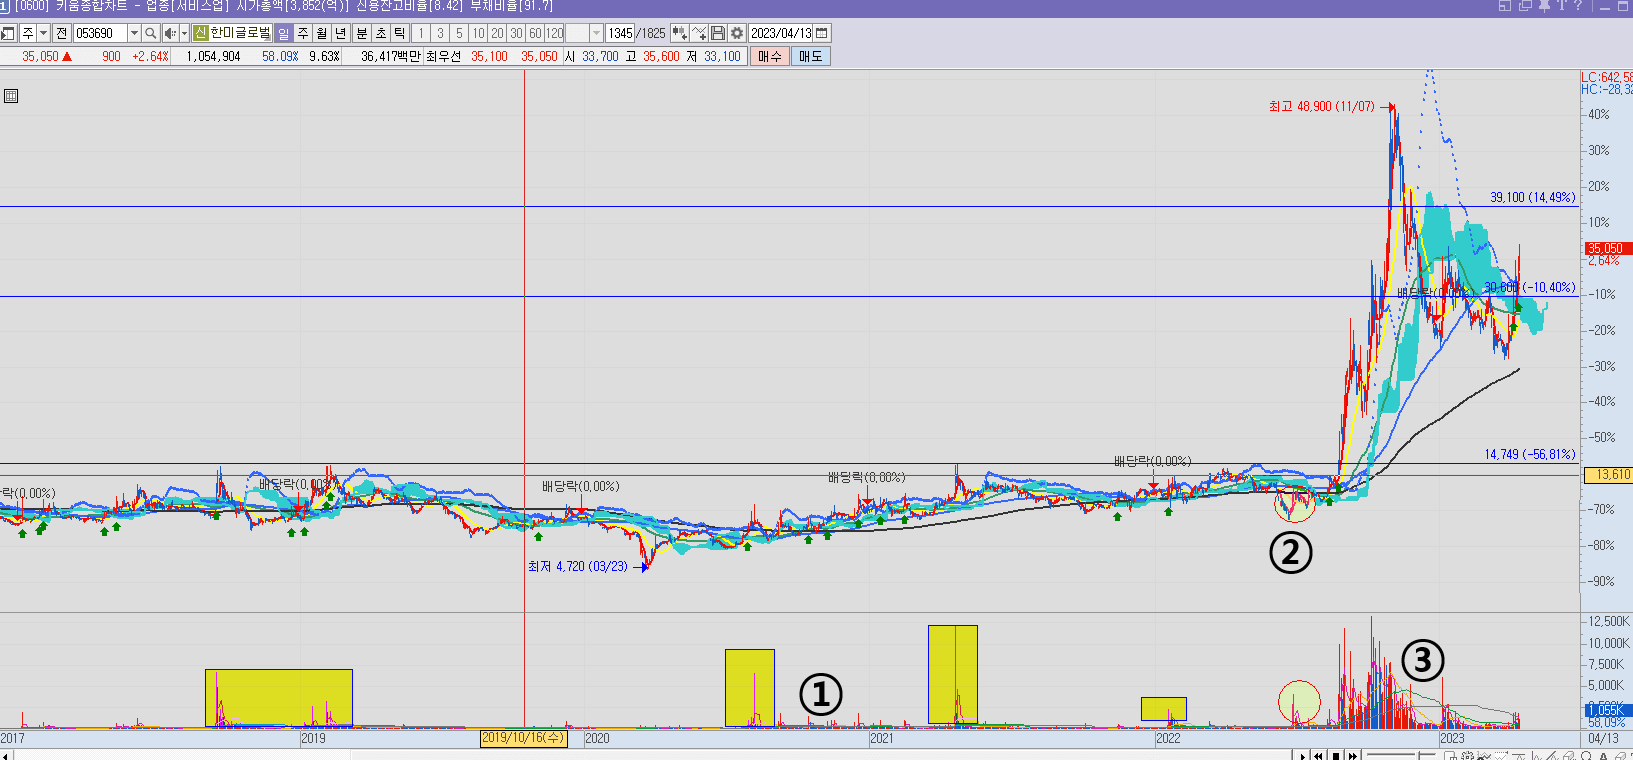Click the grid table icon at chart top-left
The height and width of the screenshot is (760, 1633).
point(11,96)
